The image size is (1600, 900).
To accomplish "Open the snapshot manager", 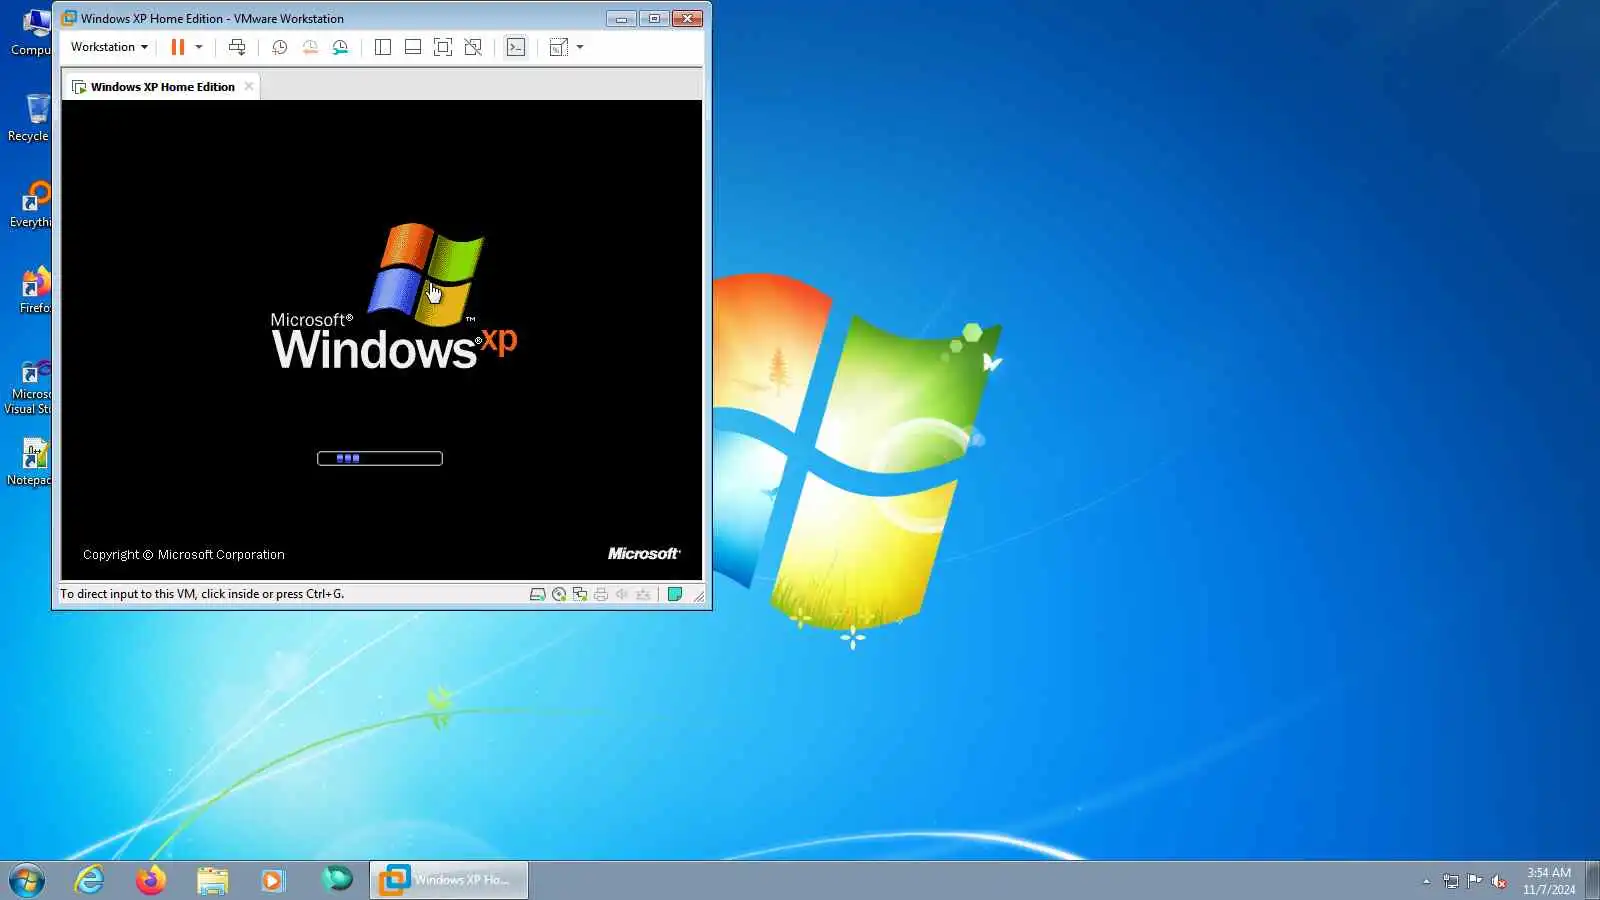I will coord(341,47).
